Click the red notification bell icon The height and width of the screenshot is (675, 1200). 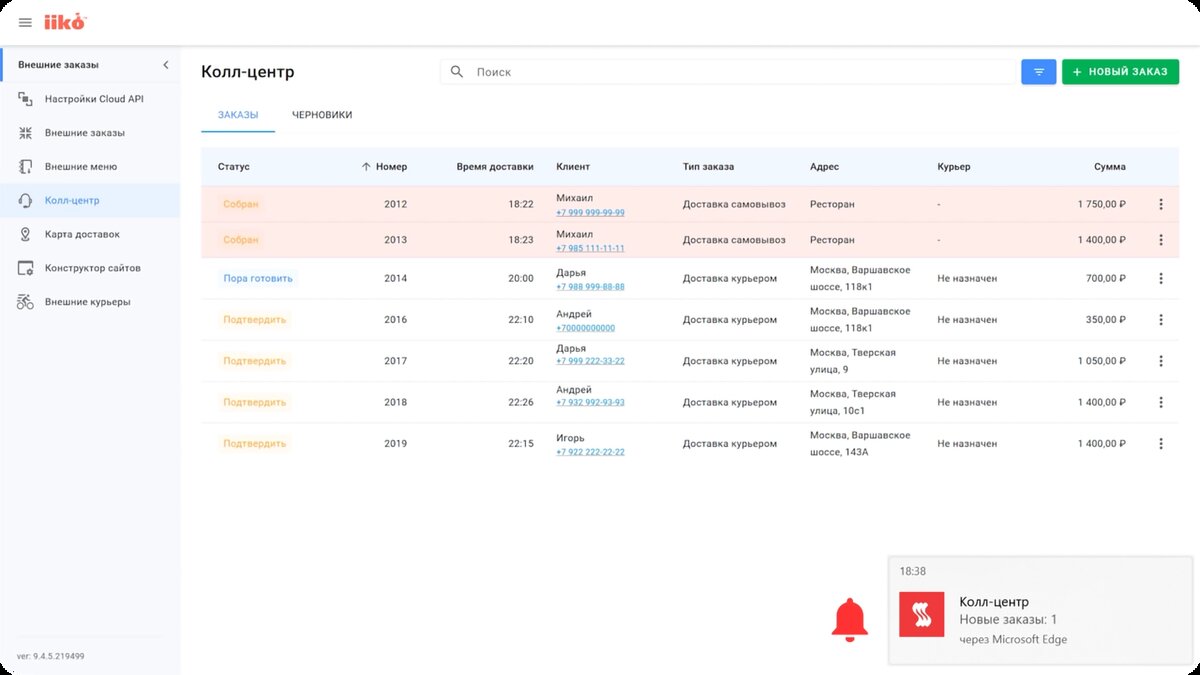tap(850, 620)
